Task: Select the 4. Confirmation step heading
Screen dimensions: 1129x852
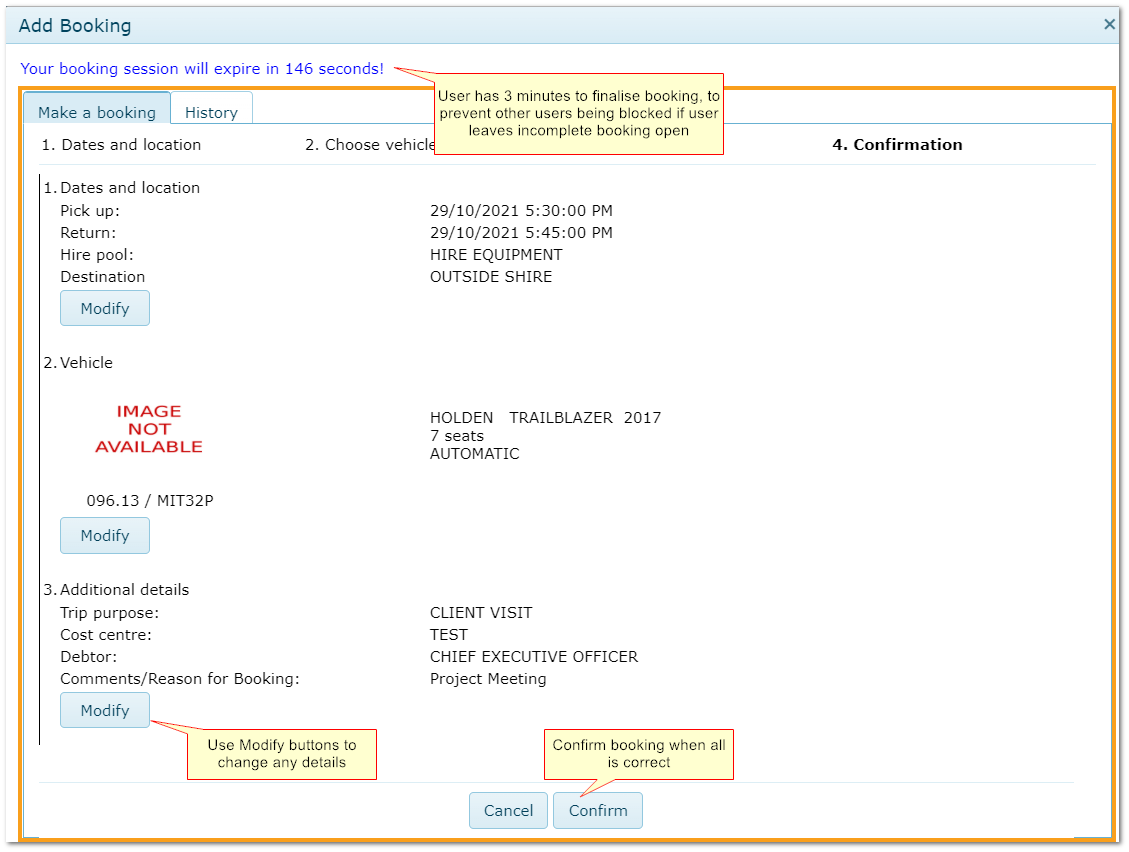Action: pos(897,144)
